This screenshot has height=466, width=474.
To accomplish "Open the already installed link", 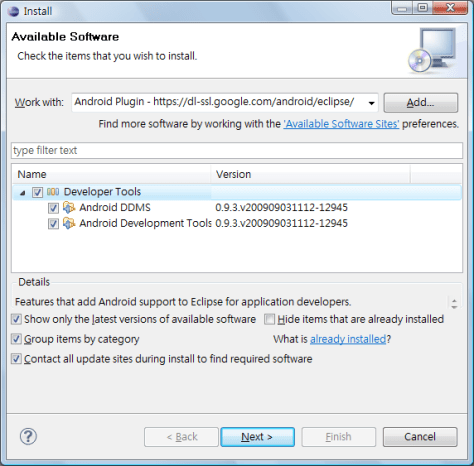I will 348,339.
